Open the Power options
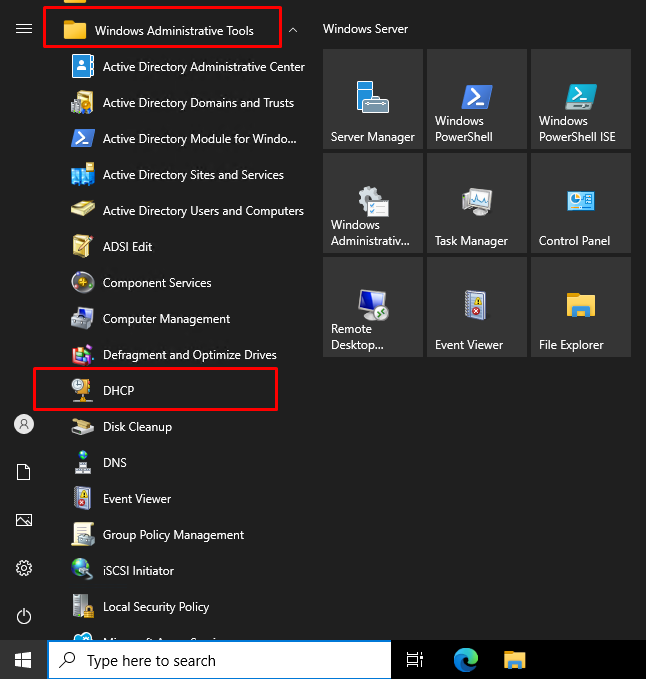Viewport: 646px width, 679px height. point(24,616)
